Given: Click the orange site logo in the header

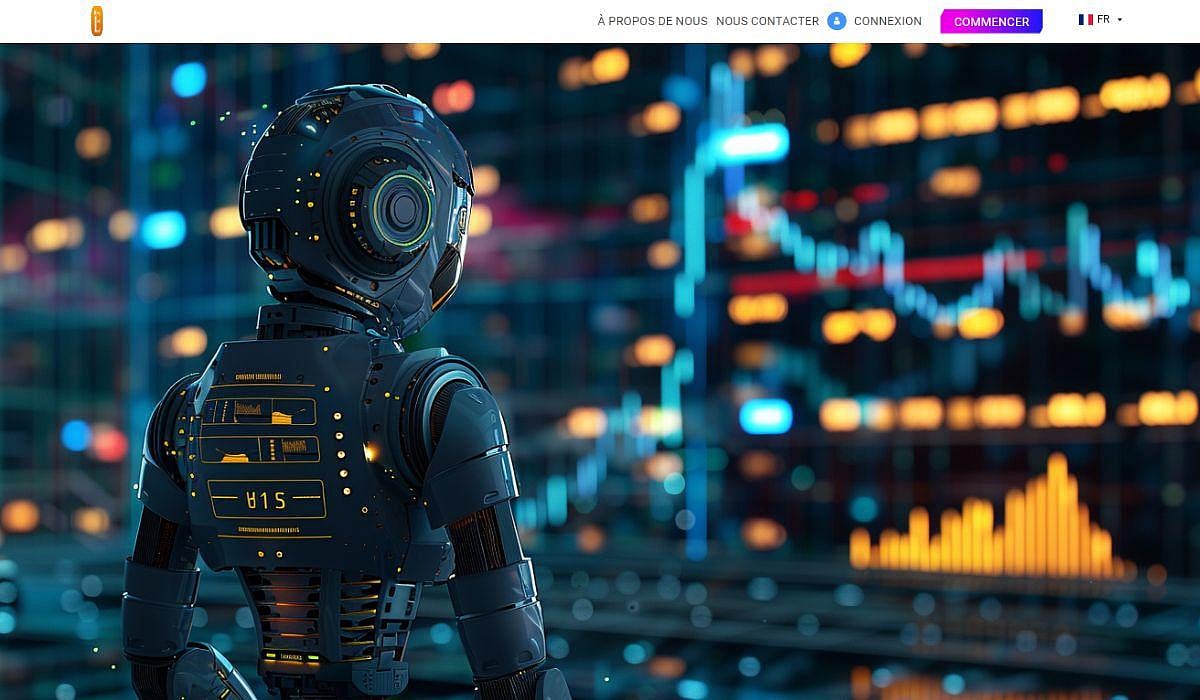Looking at the screenshot, I should pos(97,21).
